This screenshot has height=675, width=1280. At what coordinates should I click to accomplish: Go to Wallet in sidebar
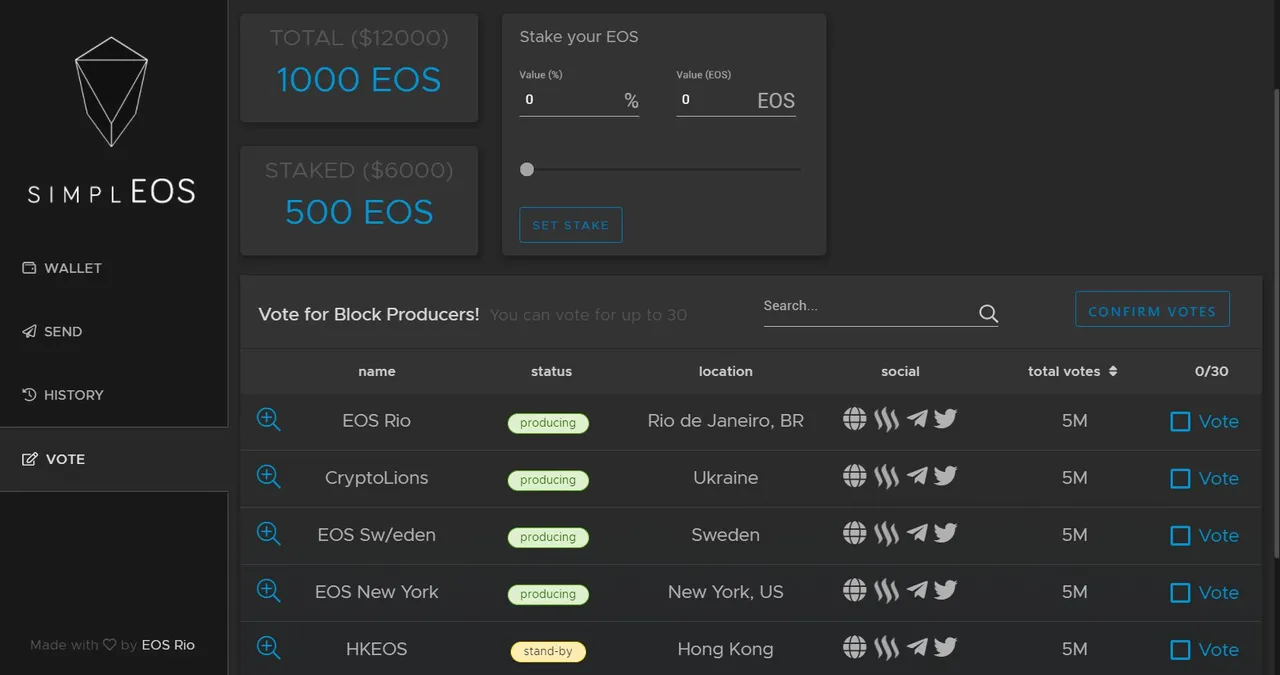click(x=62, y=268)
